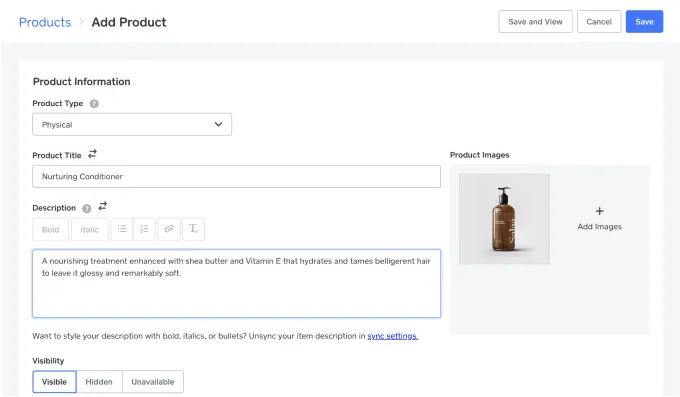The width and height of the screenshot is (680, 397).
Task: Set visibility to Hidden
Action: pos(99,382)
